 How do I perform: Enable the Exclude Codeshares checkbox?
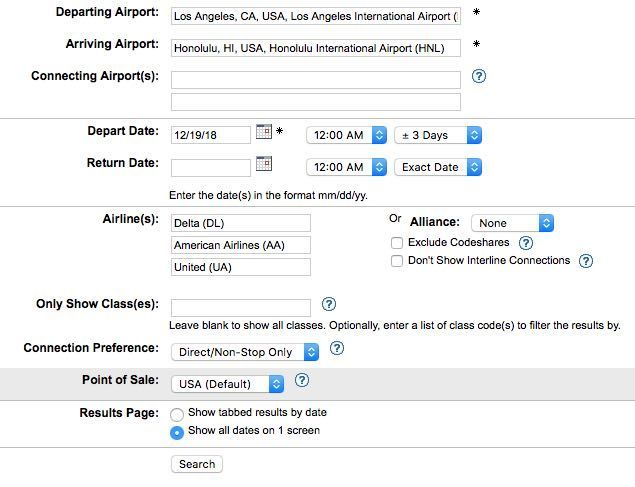(x=397, y=243)
